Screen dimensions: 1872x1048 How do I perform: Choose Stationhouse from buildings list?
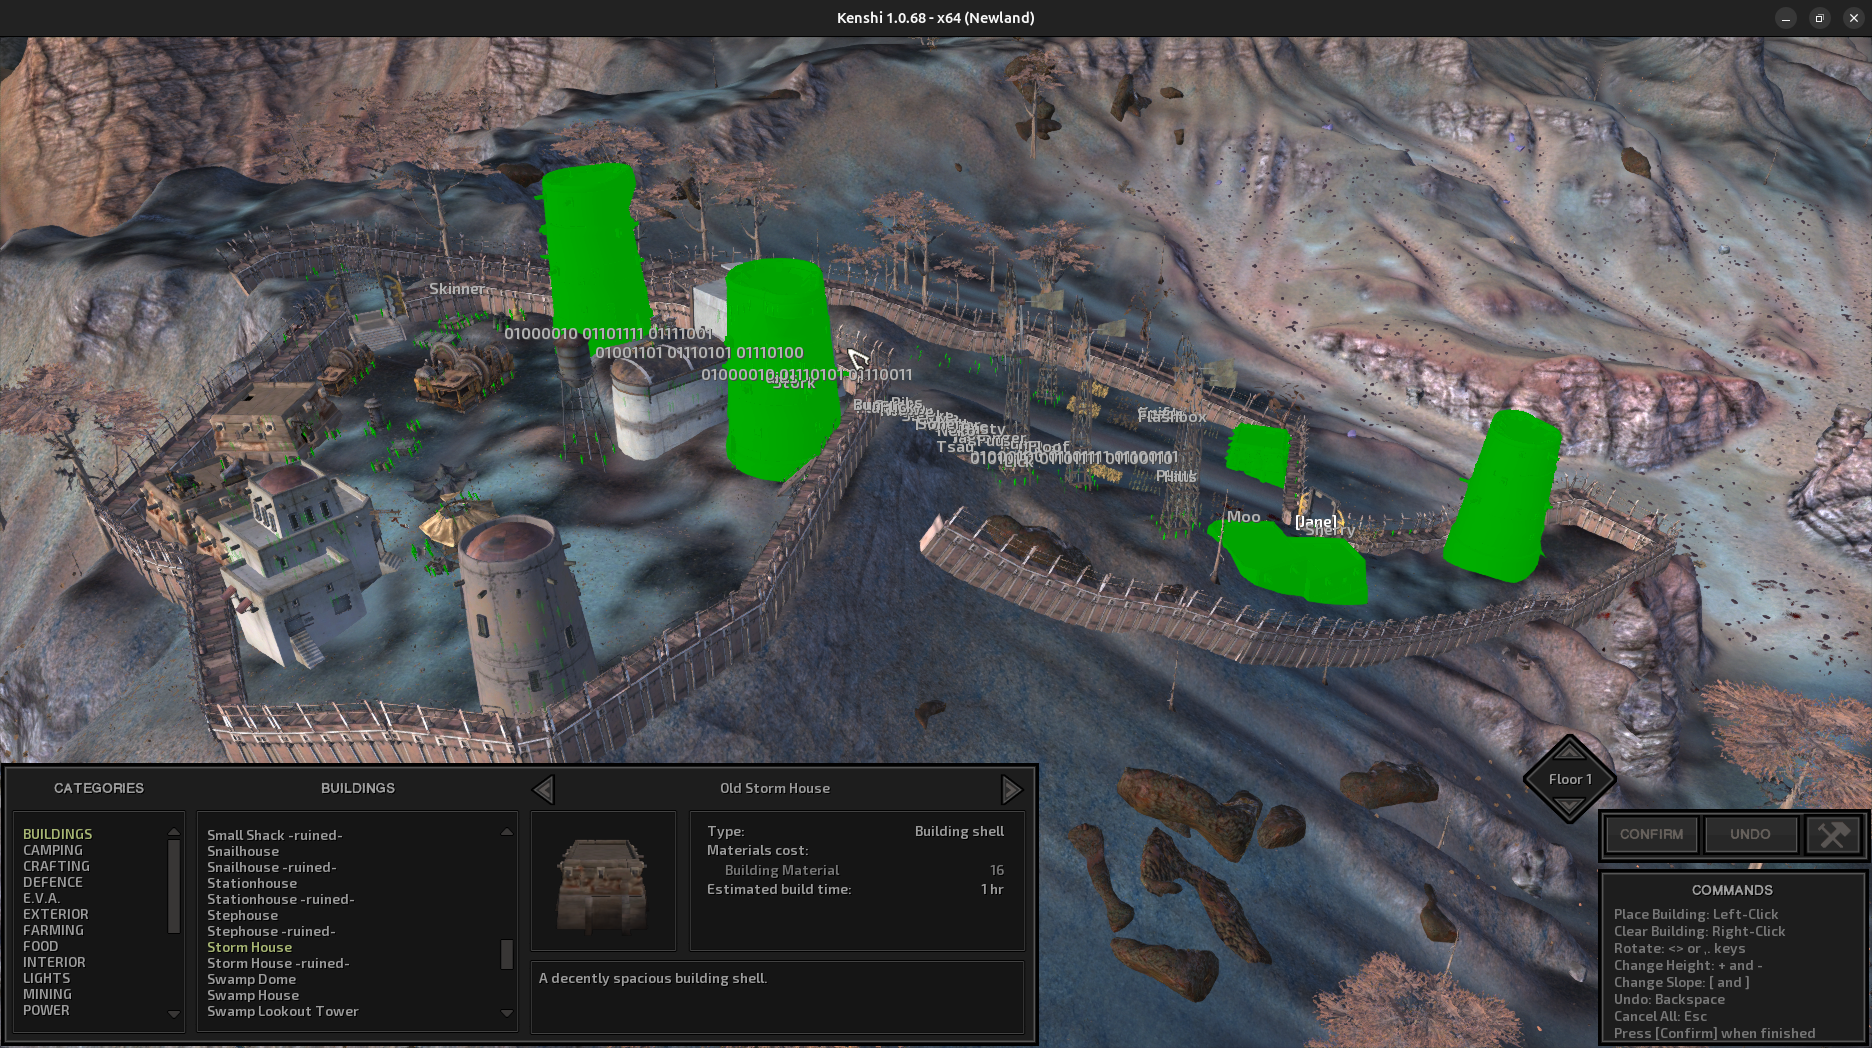click(x=252, y=883)
